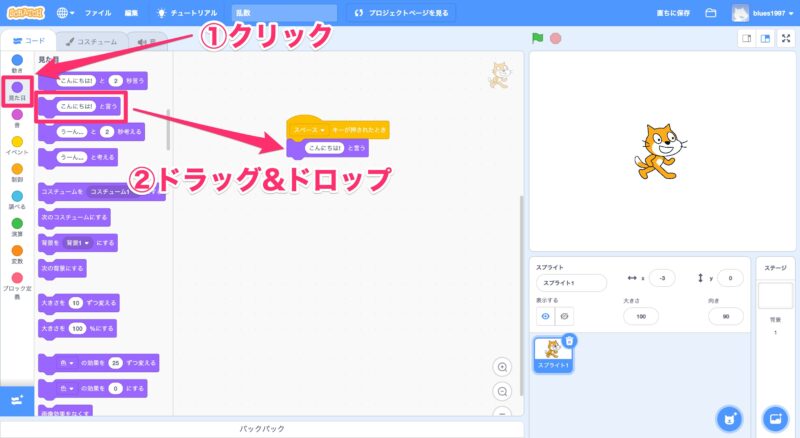Switch to the コスチューム tab
The width and height of the screenshot is (800, 438).
tap(88, 41)
